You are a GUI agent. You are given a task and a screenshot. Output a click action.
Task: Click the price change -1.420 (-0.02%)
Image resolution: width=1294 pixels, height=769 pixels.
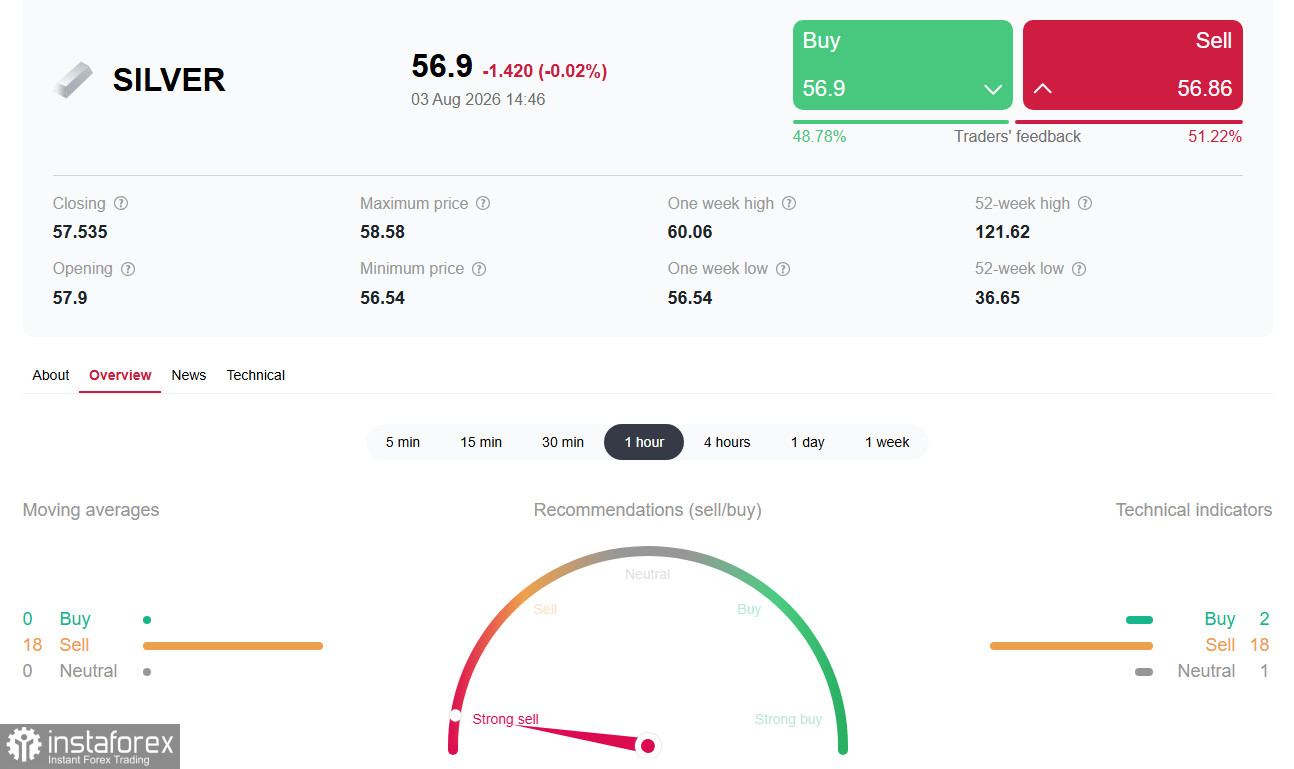pyautogui.click(x=545, y=71)
